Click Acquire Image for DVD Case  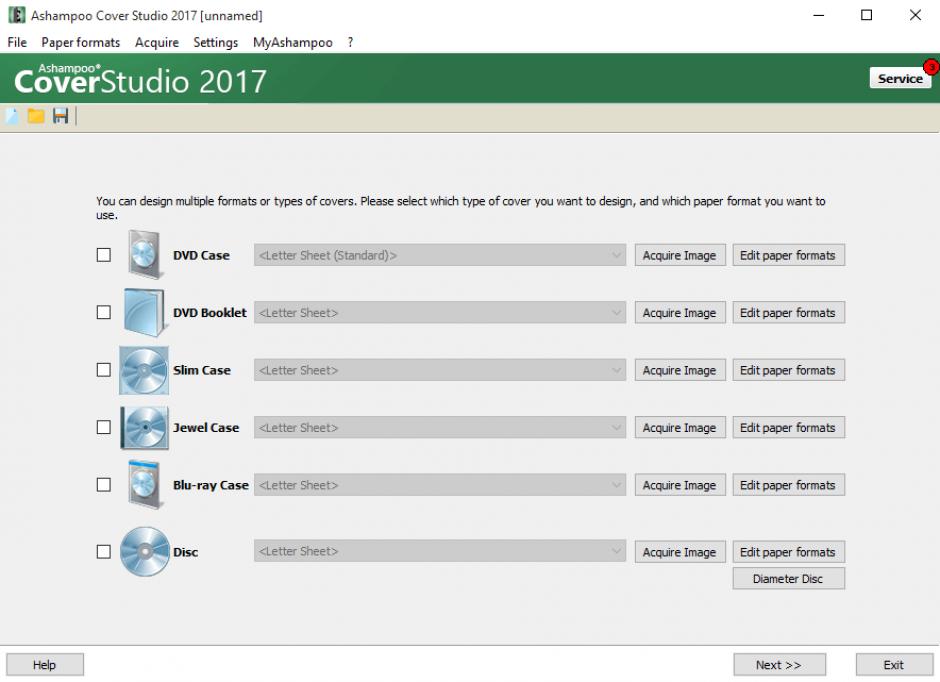point(680,255)
